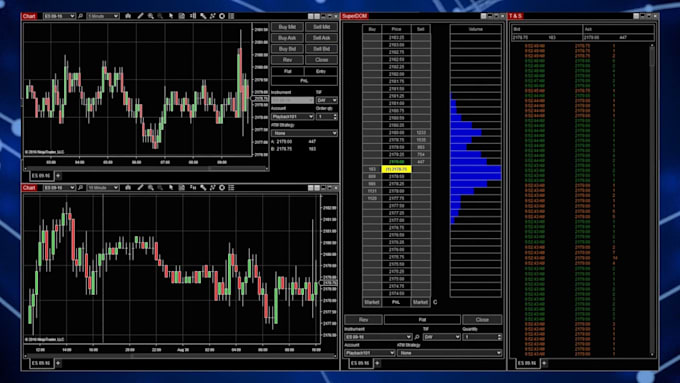Open bar type icon in bottom chart
This screenshot has height=383, width=680.
[128, 187]
